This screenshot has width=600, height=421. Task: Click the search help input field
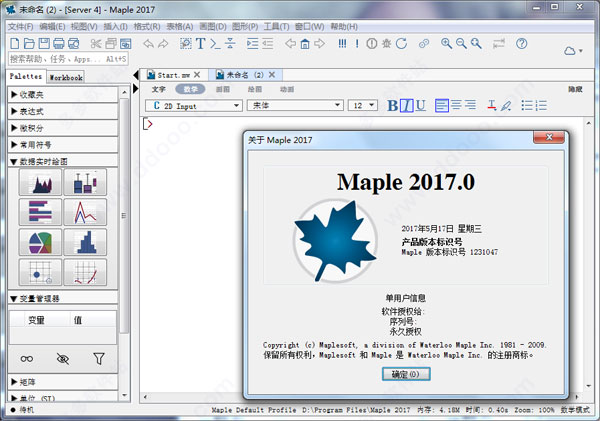pyautogui.click(x=68, y=59)
